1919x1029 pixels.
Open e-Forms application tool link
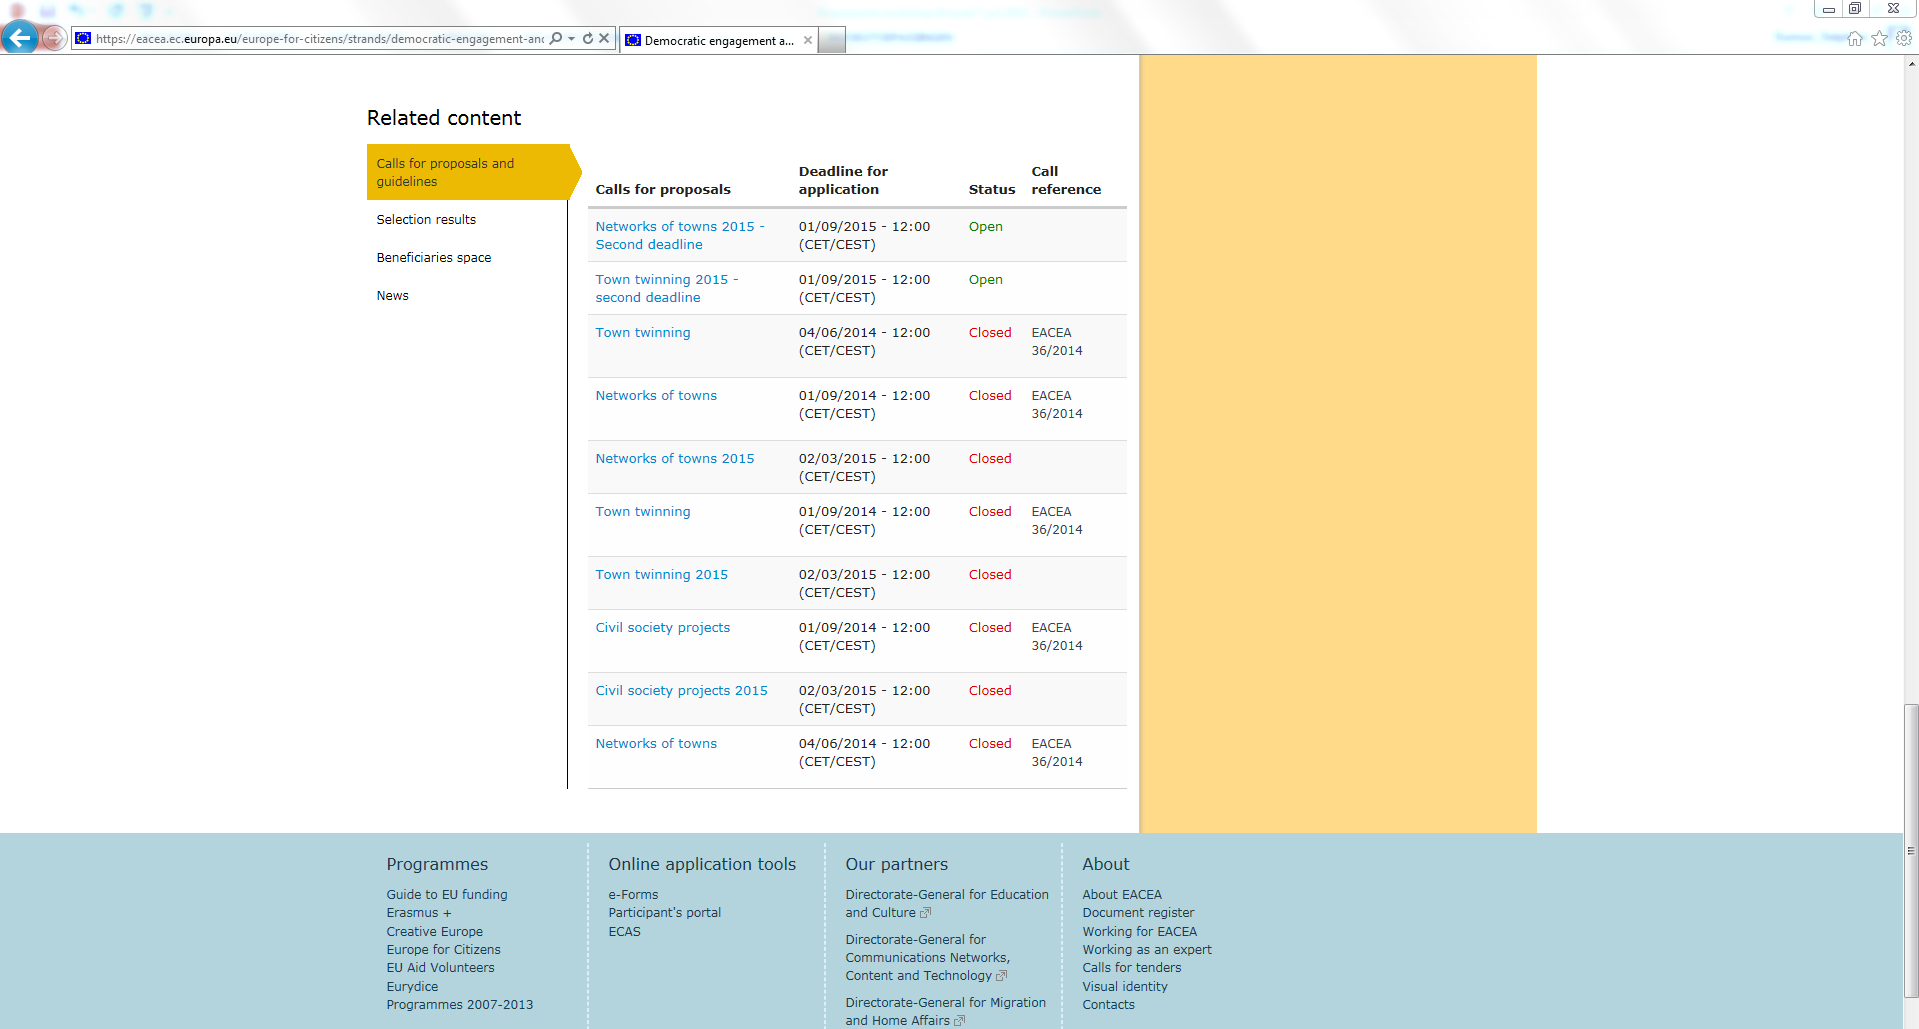click(634, 895)
